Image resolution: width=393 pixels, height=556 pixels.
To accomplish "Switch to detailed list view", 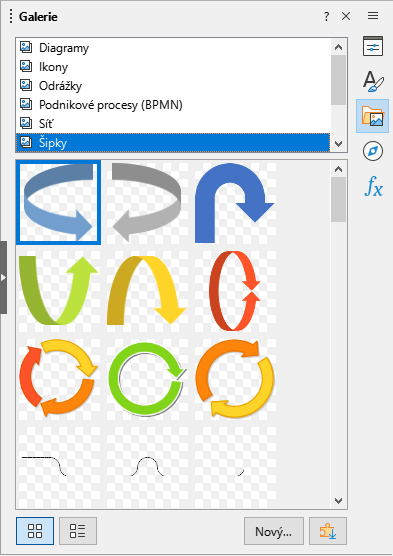I will (x=78, y=531).
